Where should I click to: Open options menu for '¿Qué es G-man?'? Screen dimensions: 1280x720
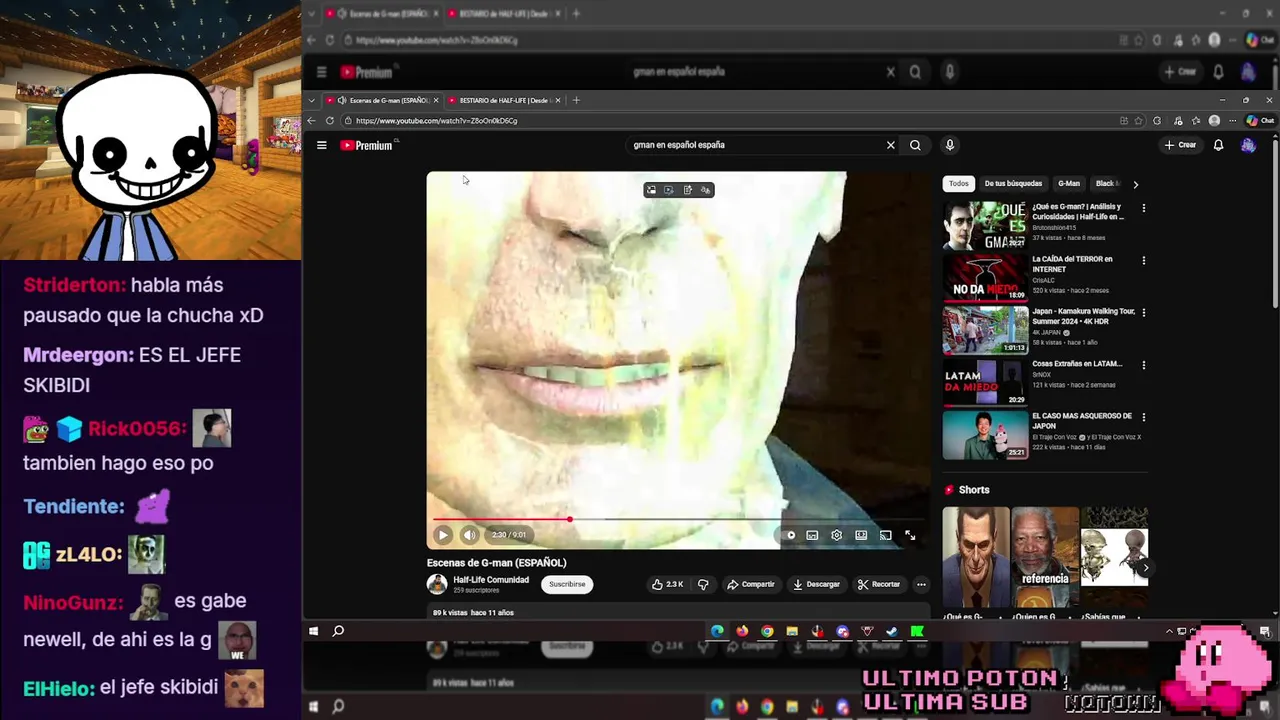coord(1144,208)
